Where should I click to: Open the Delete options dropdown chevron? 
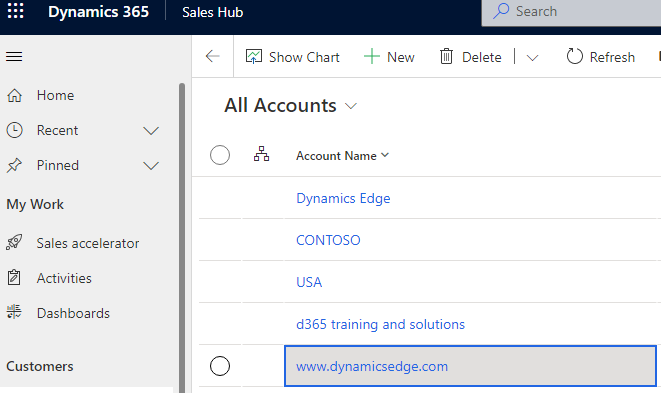[532, 58]
